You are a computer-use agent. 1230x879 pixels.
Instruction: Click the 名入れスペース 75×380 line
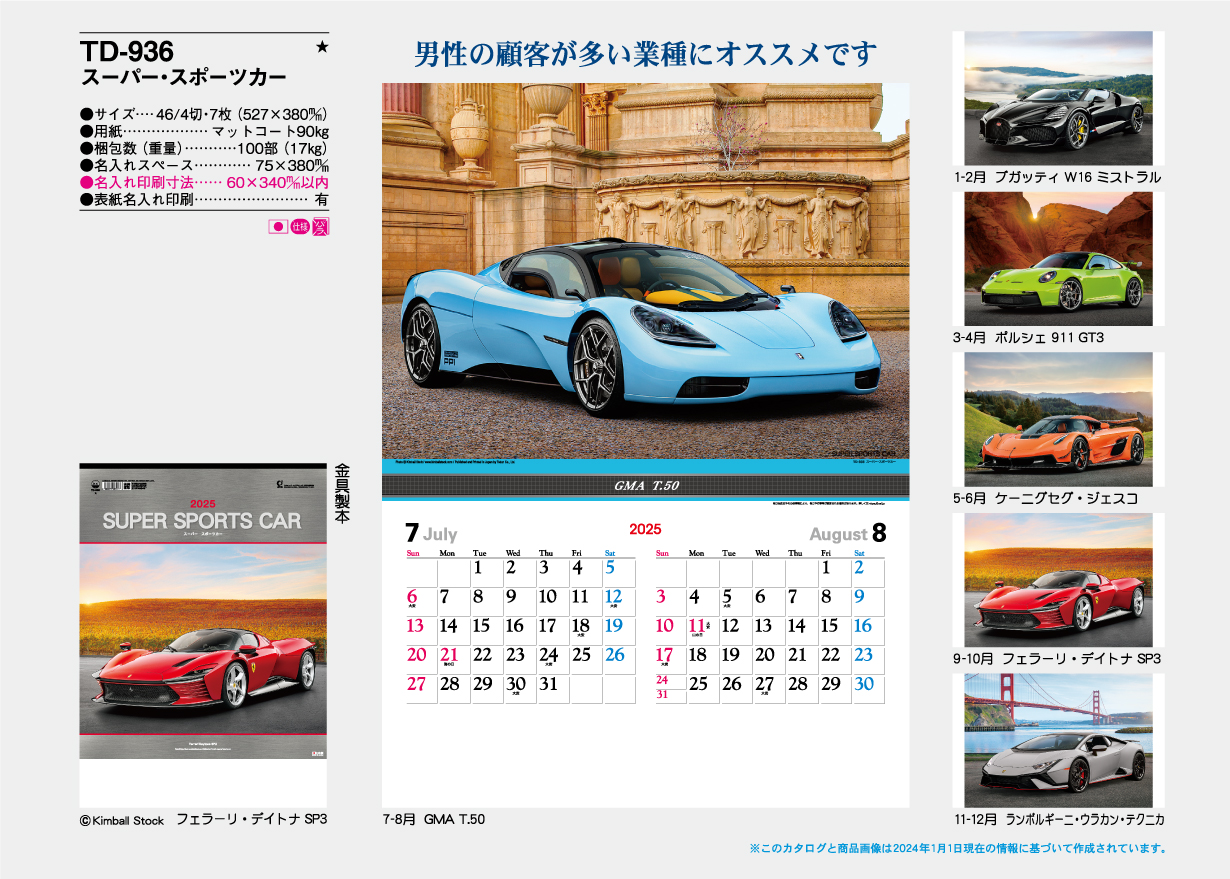coord(204,166)
